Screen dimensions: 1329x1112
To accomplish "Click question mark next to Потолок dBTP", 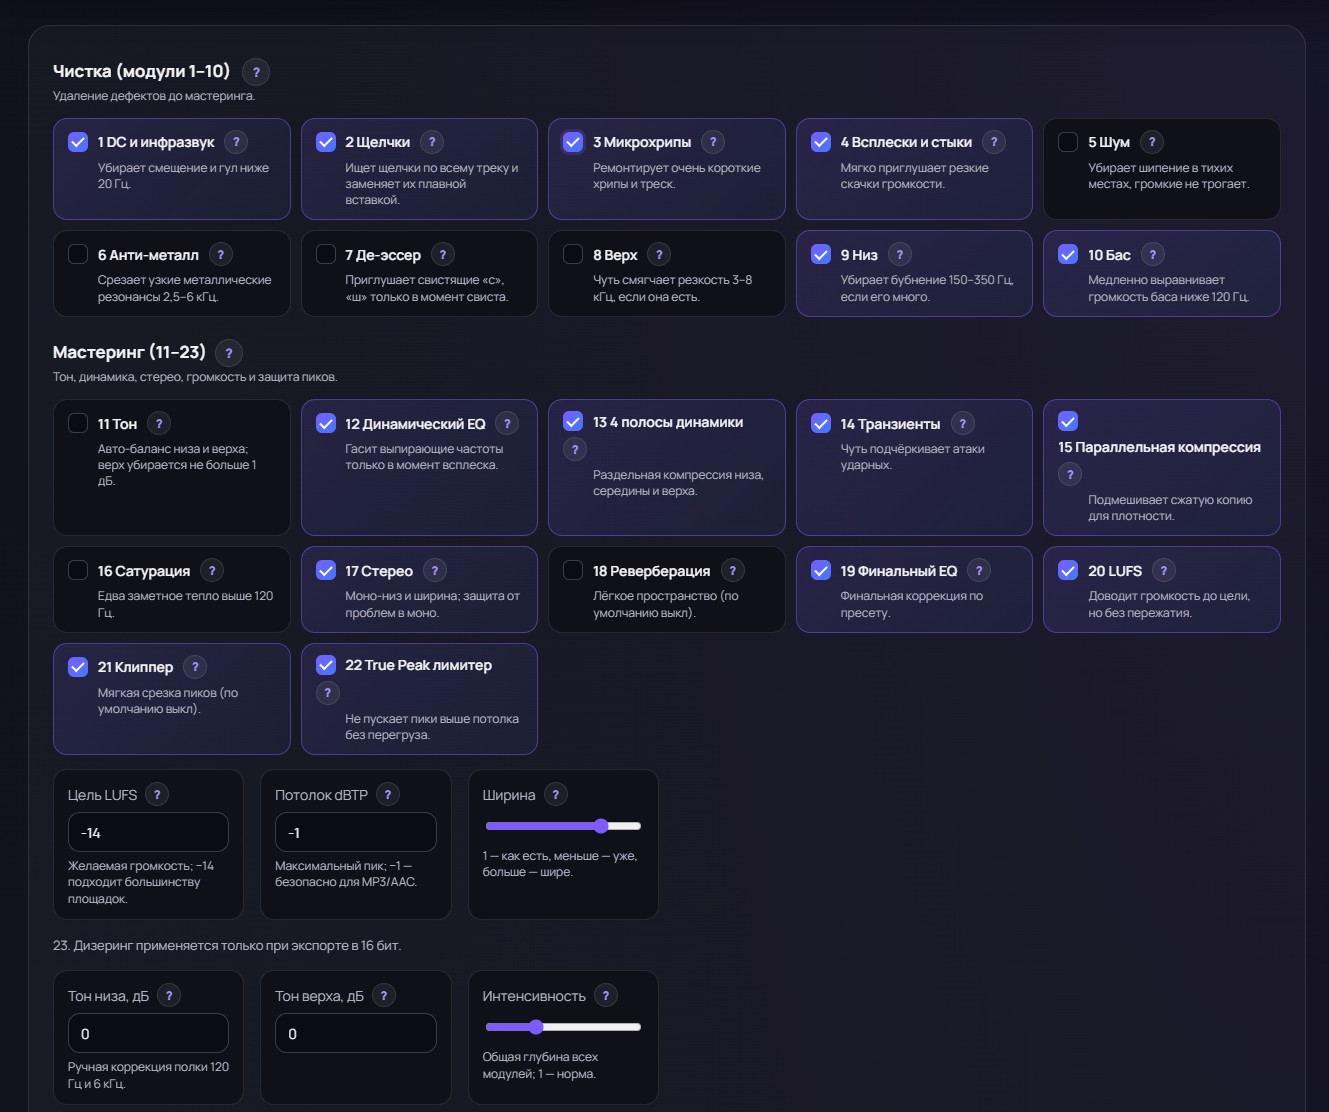I will [x=388, y=795].
